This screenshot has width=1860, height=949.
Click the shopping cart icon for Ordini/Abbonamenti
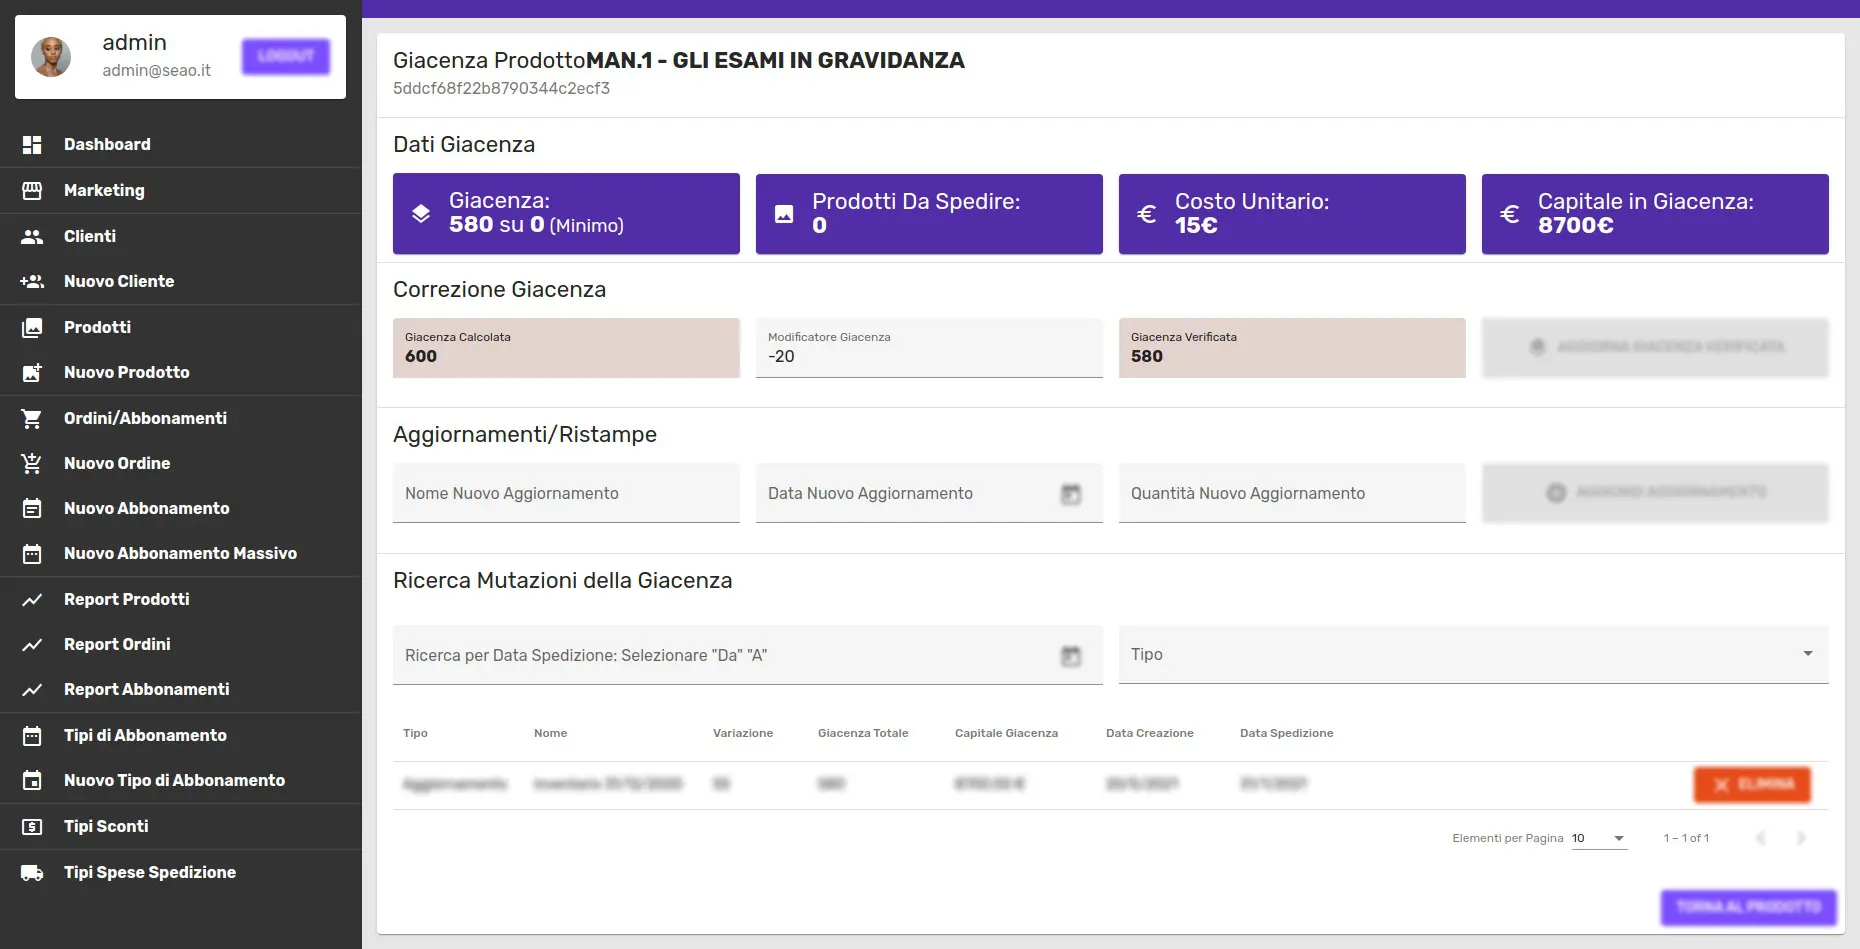pyautogui.click(x=32, y=419)
